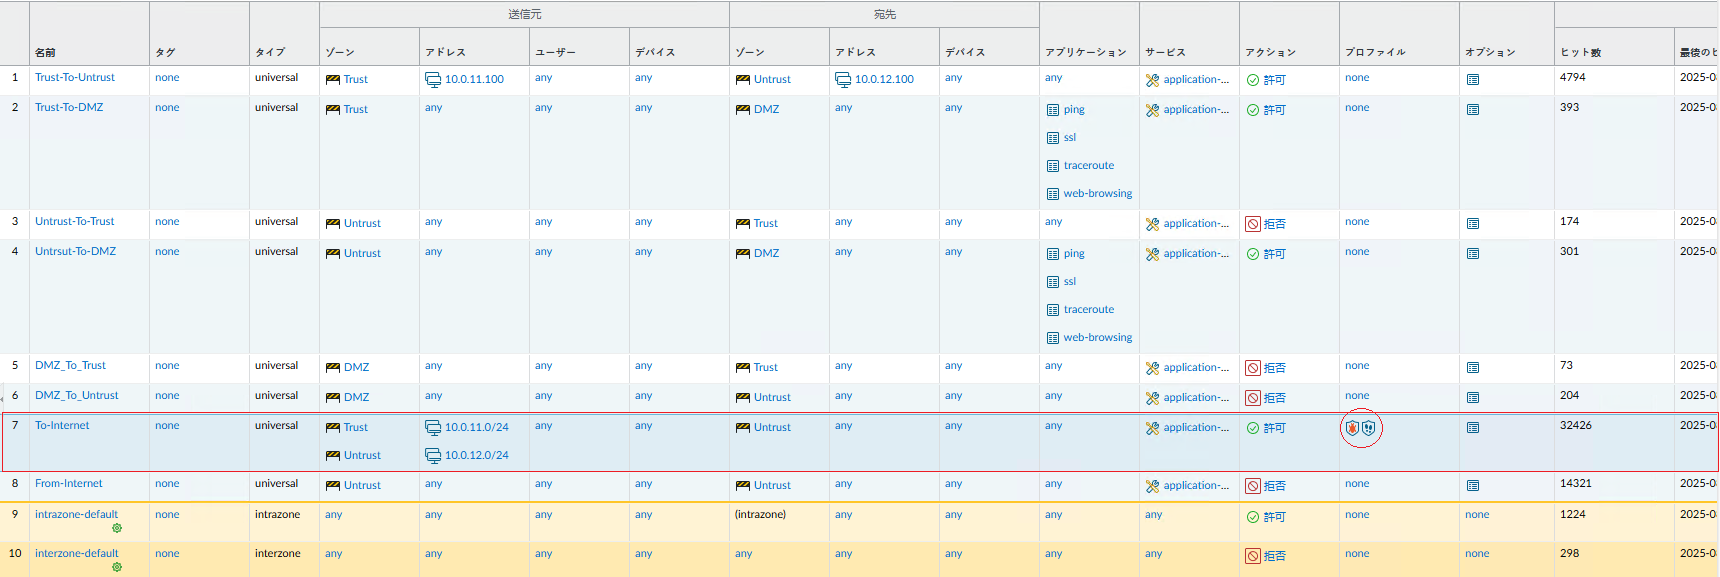Click the antivirus profile icon on To-Internet rule
This screenshot has height=577, width=1720.
click(1352, 428)
